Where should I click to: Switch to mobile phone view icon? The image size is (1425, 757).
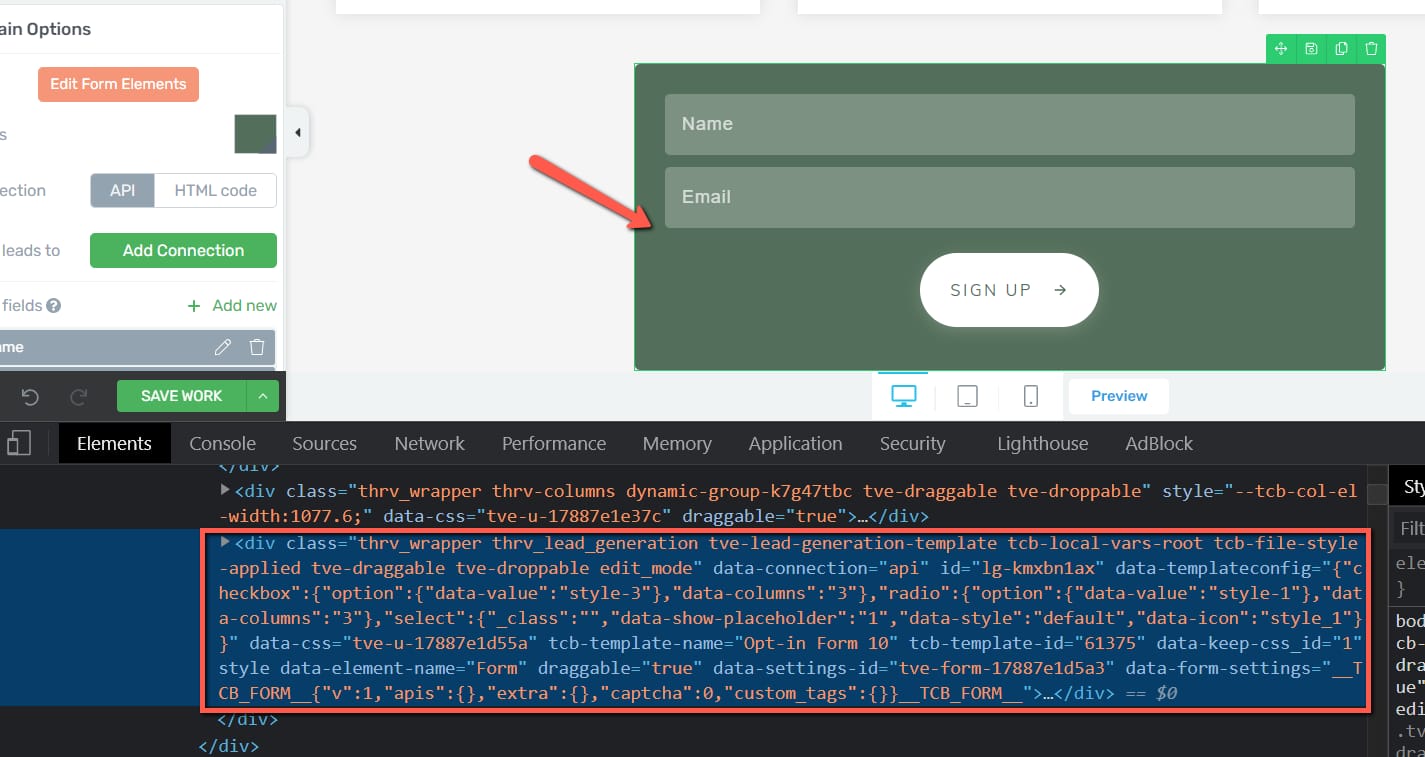1031,397
